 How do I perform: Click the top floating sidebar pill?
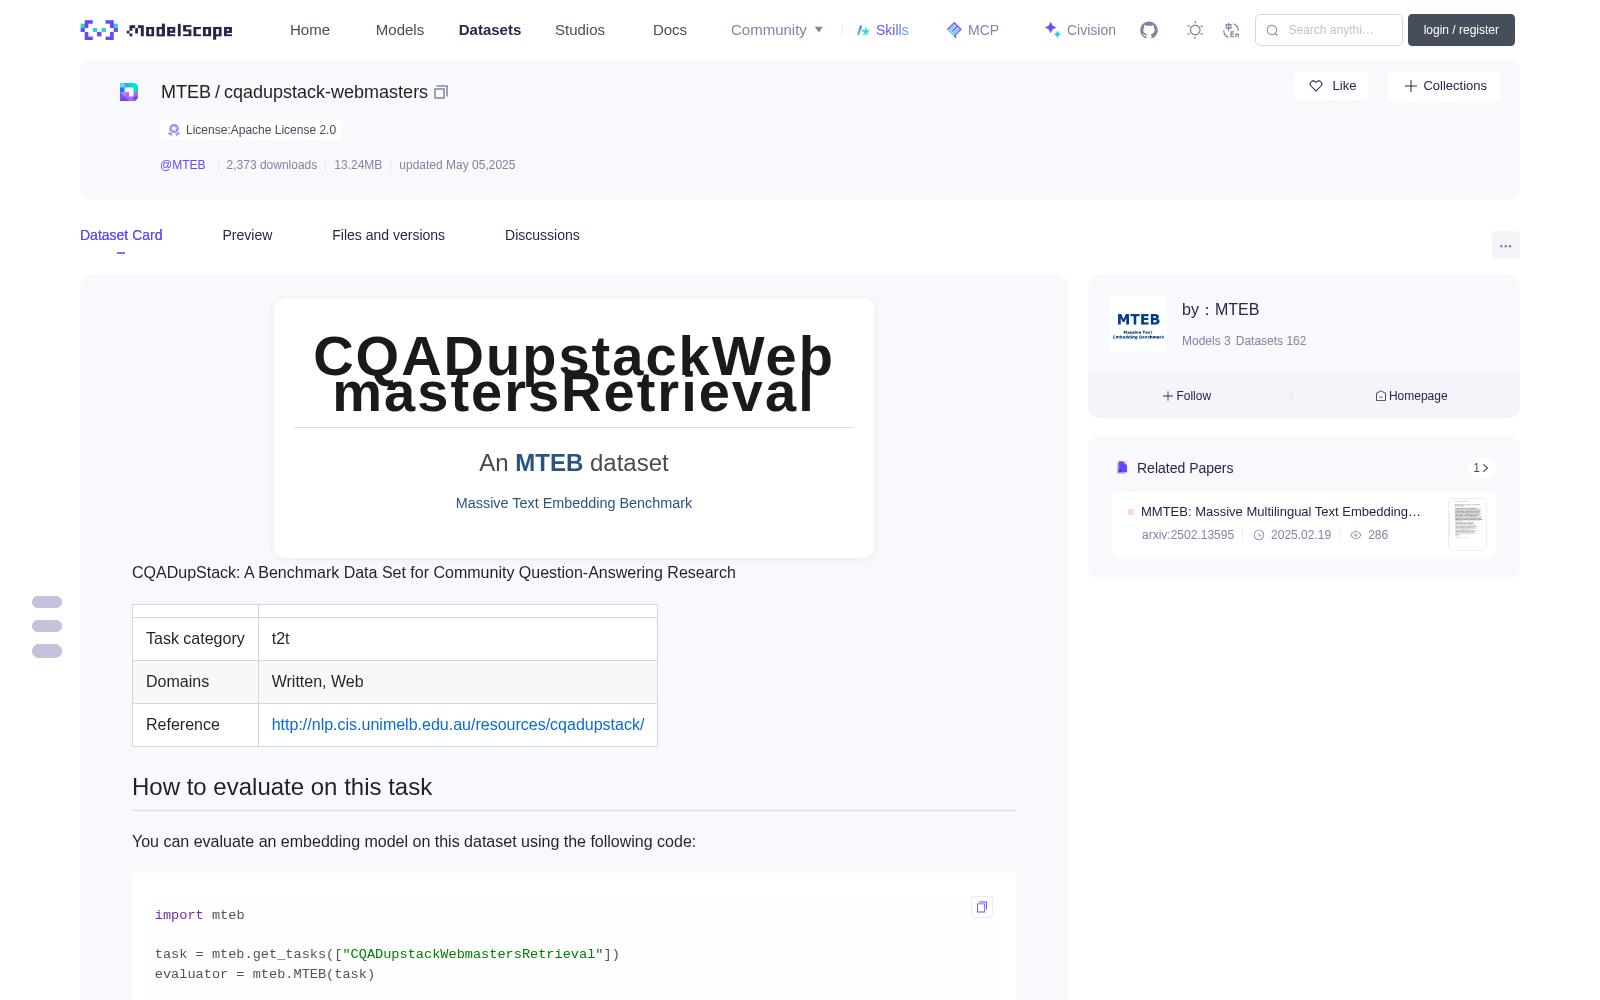coord(47,602)
